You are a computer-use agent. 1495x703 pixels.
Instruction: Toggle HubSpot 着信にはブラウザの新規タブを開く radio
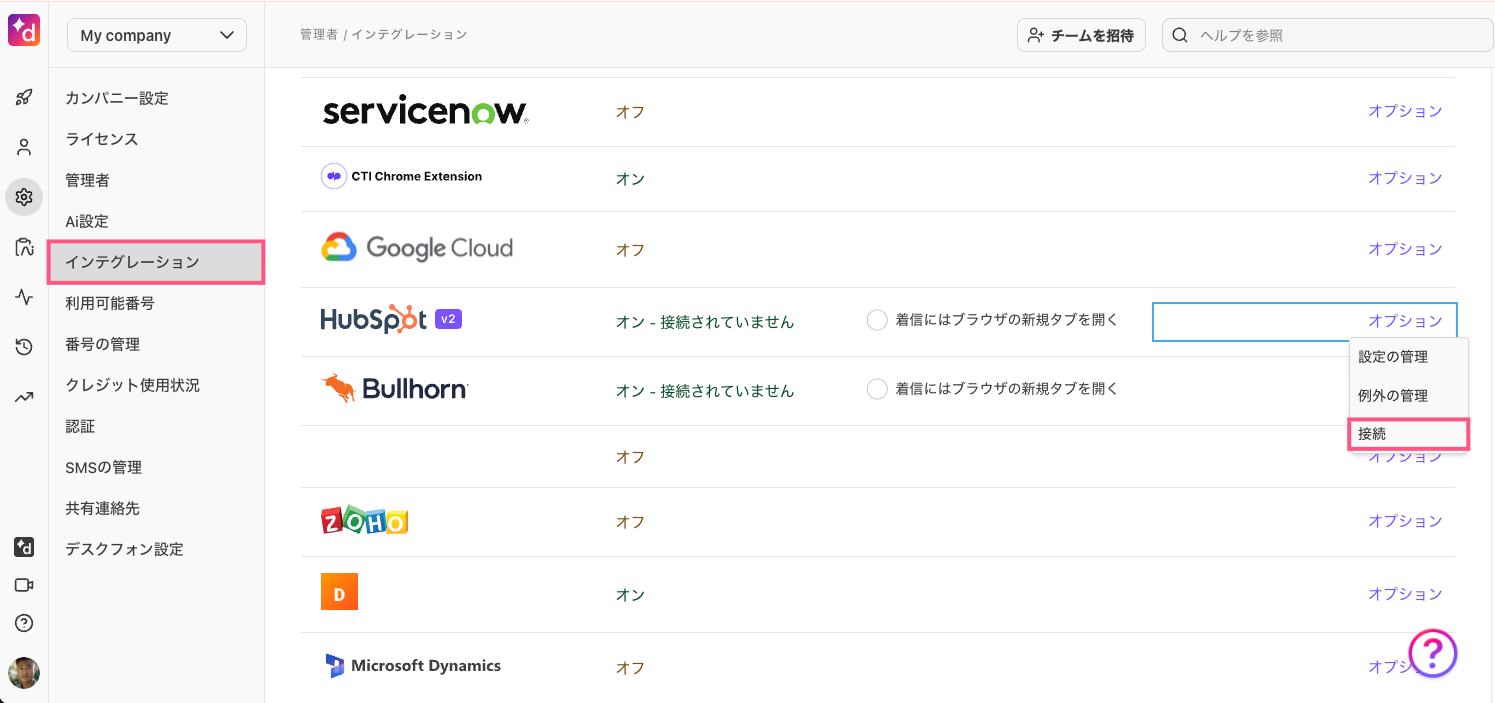point(877,320)
